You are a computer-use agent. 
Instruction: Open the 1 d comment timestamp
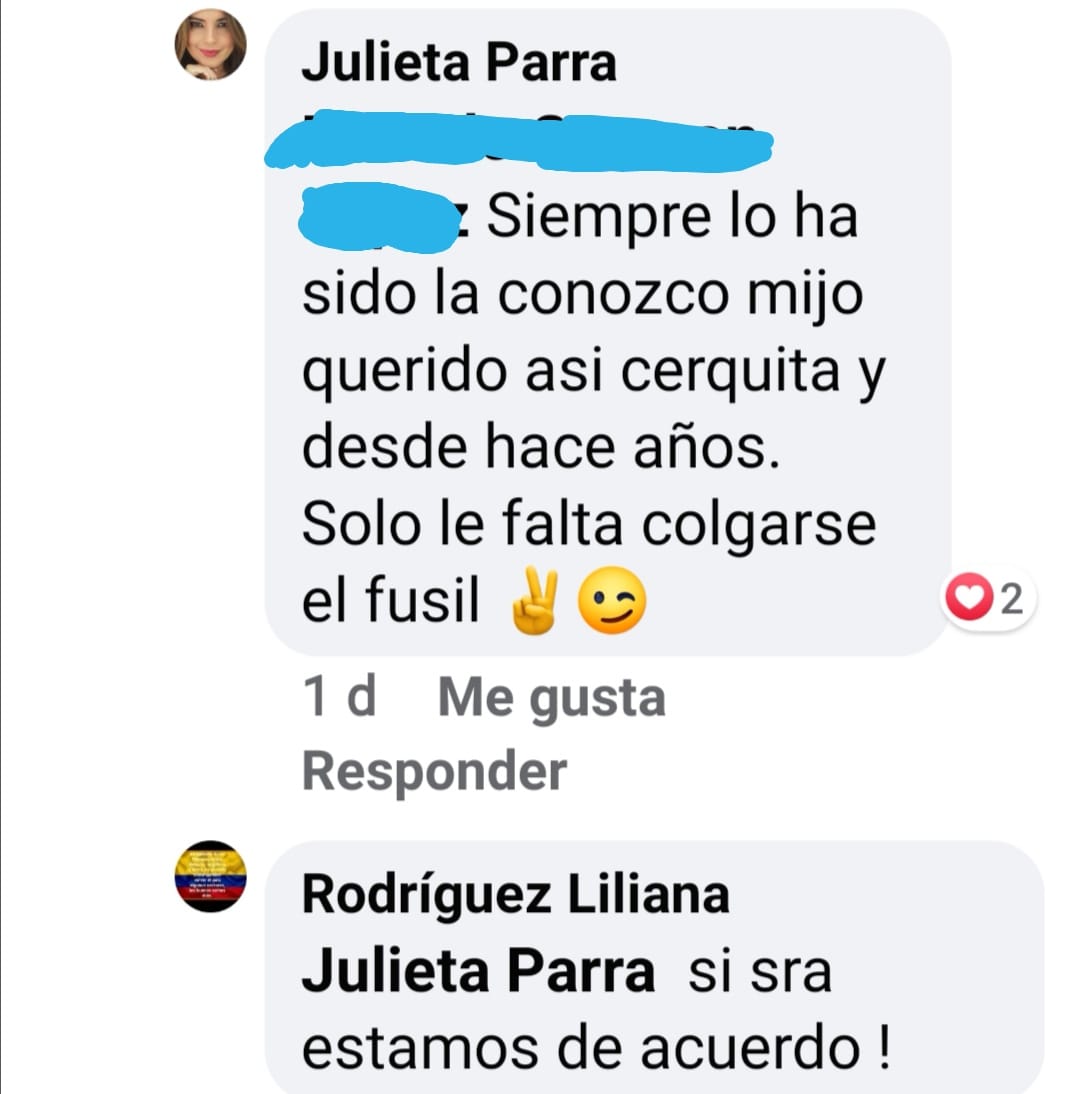[x=340, y=696]
